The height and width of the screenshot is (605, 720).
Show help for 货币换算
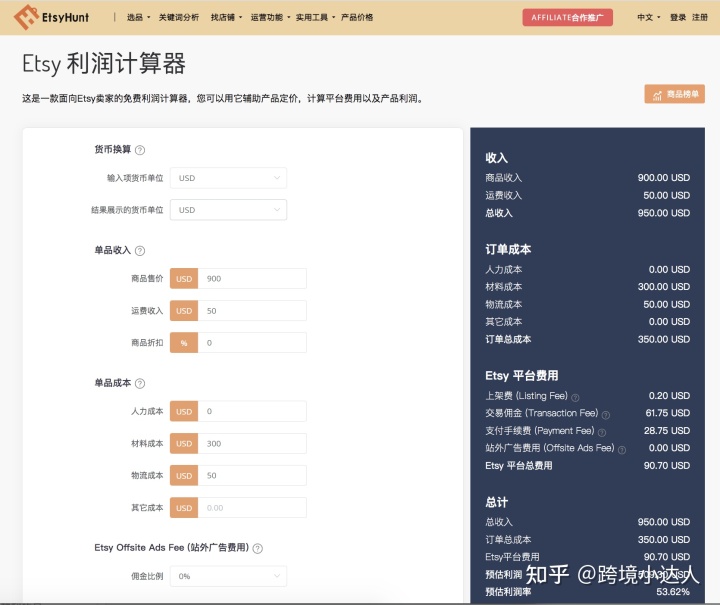click(140, 150)
